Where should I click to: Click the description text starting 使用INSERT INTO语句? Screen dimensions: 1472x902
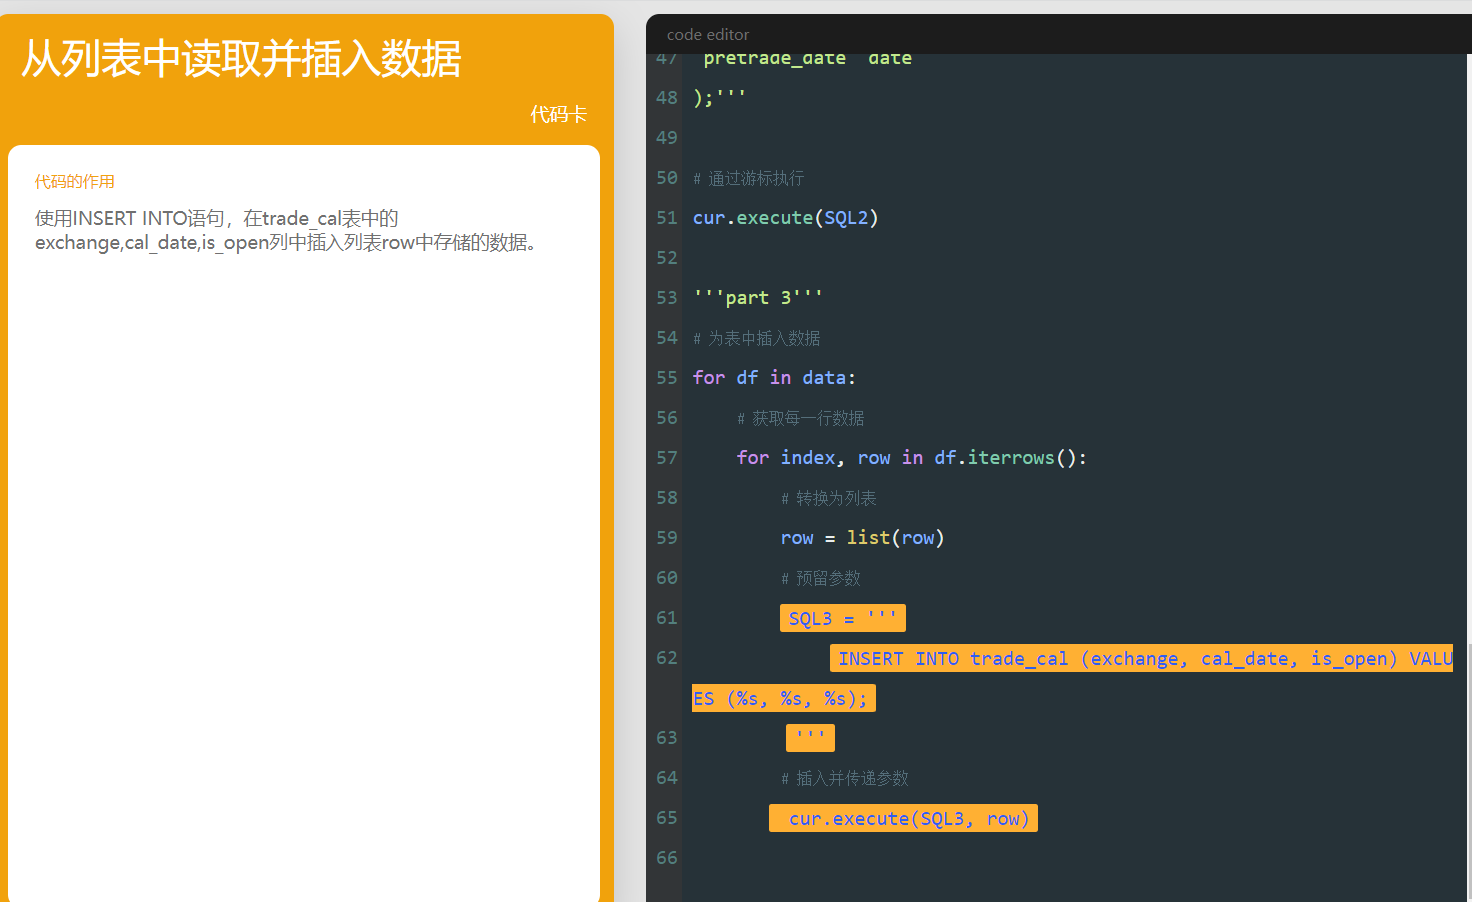[x=289, y=230]
